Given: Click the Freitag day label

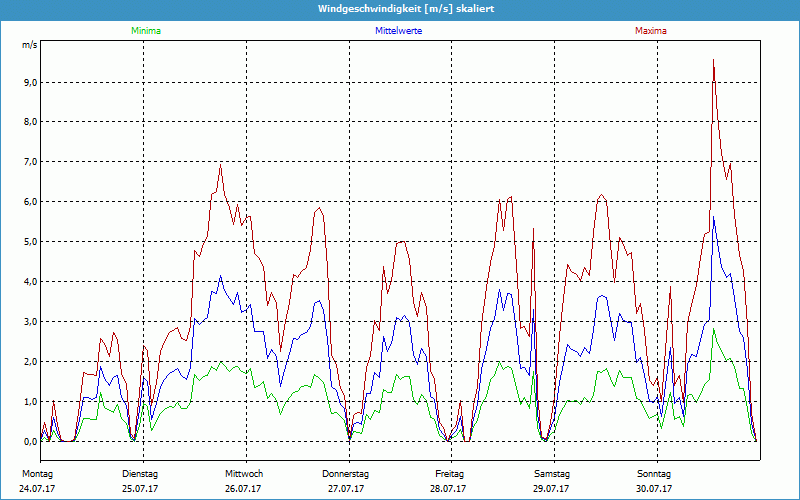Looking at the screenshot, I should tap(449, 474).
